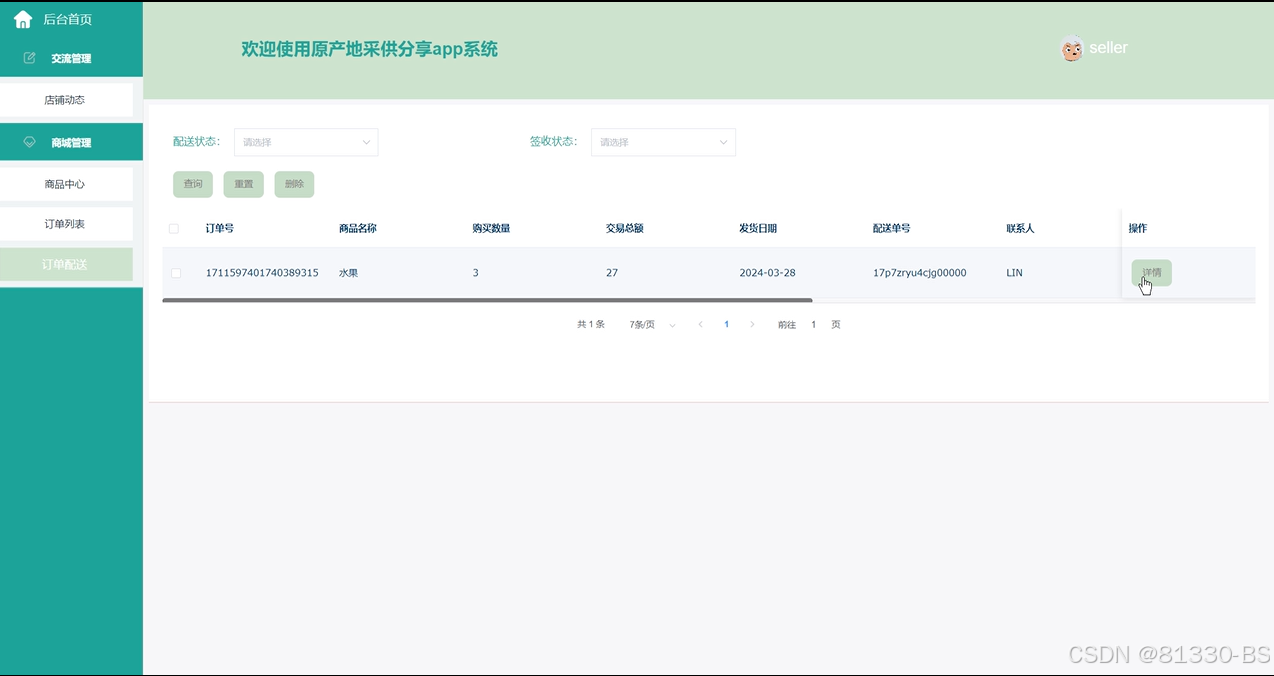Click the 商品名称 column header
The width and height of the screenshot is (1274, 676).
[358, 228]
